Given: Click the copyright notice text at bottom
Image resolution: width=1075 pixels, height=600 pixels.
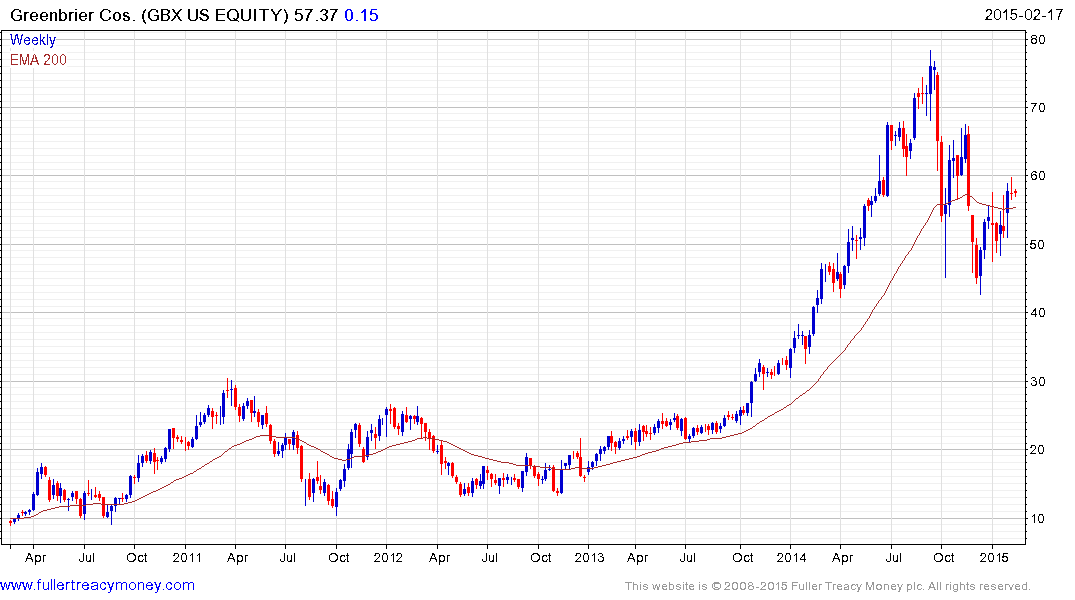Looking at the screenshot, I should pos(828,586).
